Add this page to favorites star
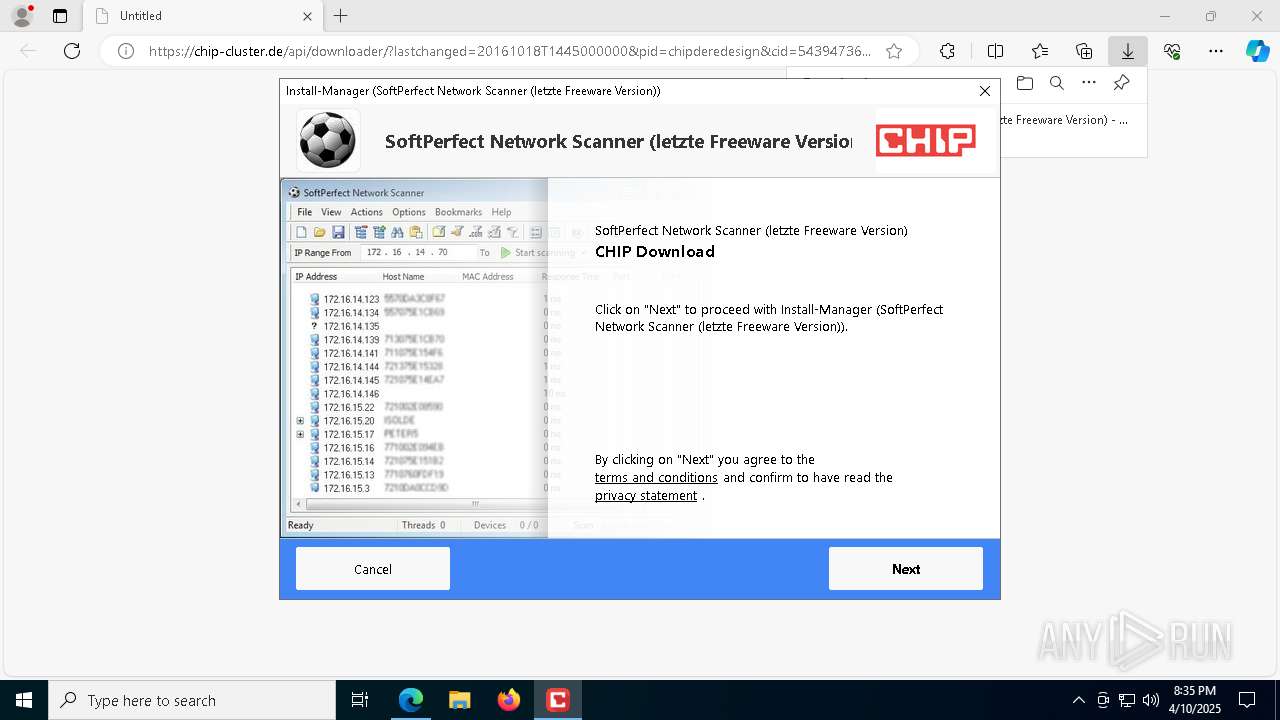1280x720 pixels. [x=894, y=51]
